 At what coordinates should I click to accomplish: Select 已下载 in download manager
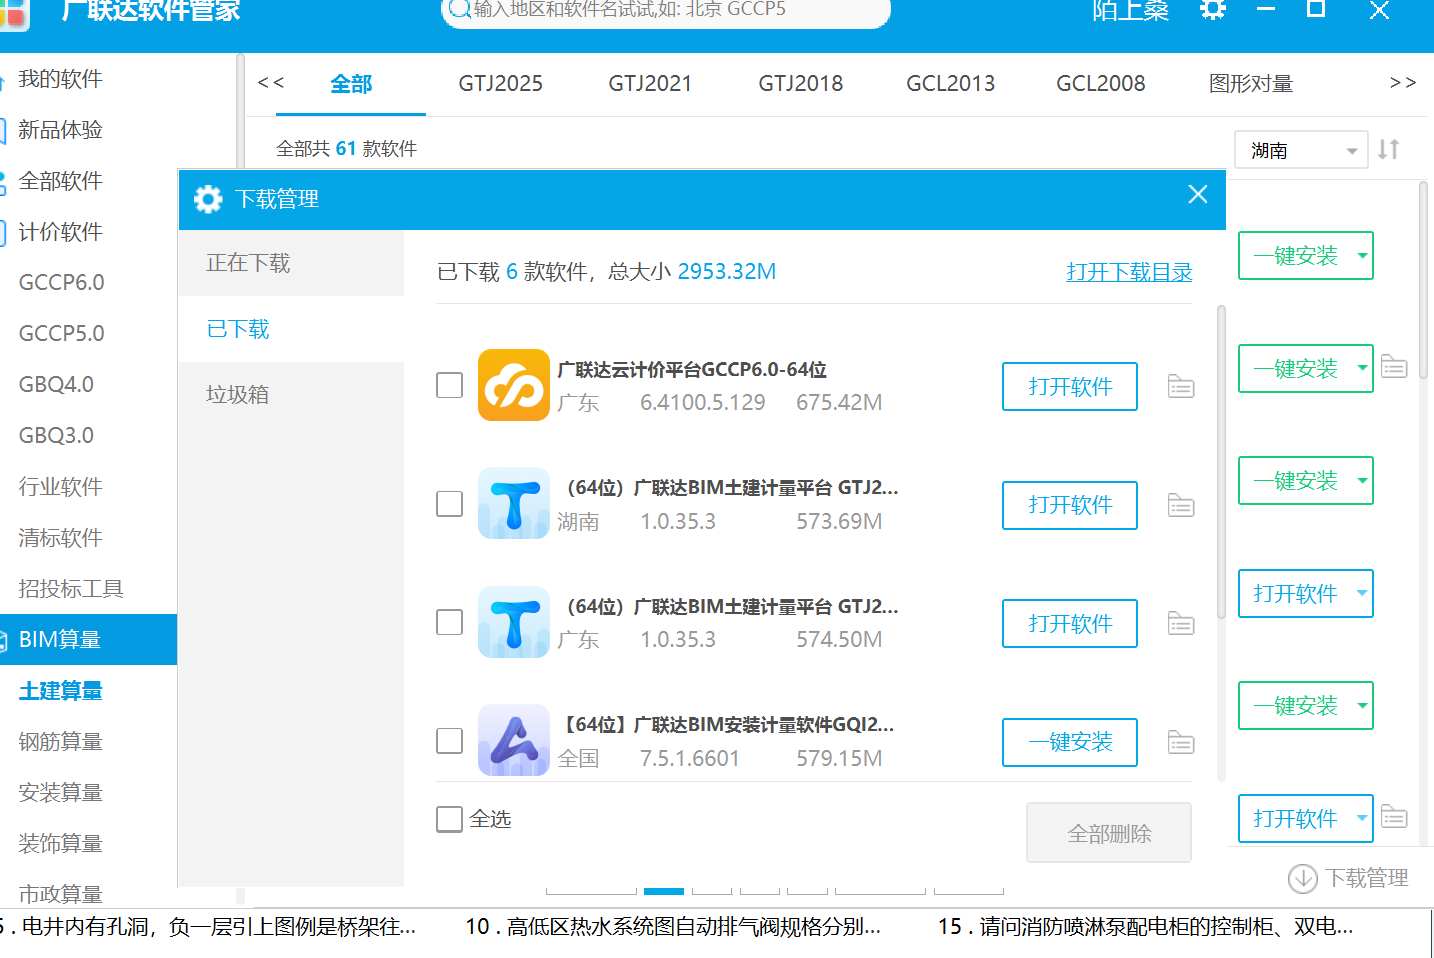291,329
